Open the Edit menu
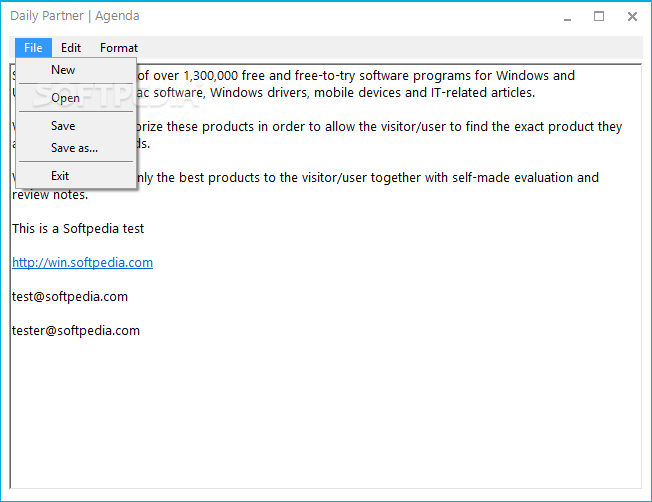652x502 pixels. point(71,48)
